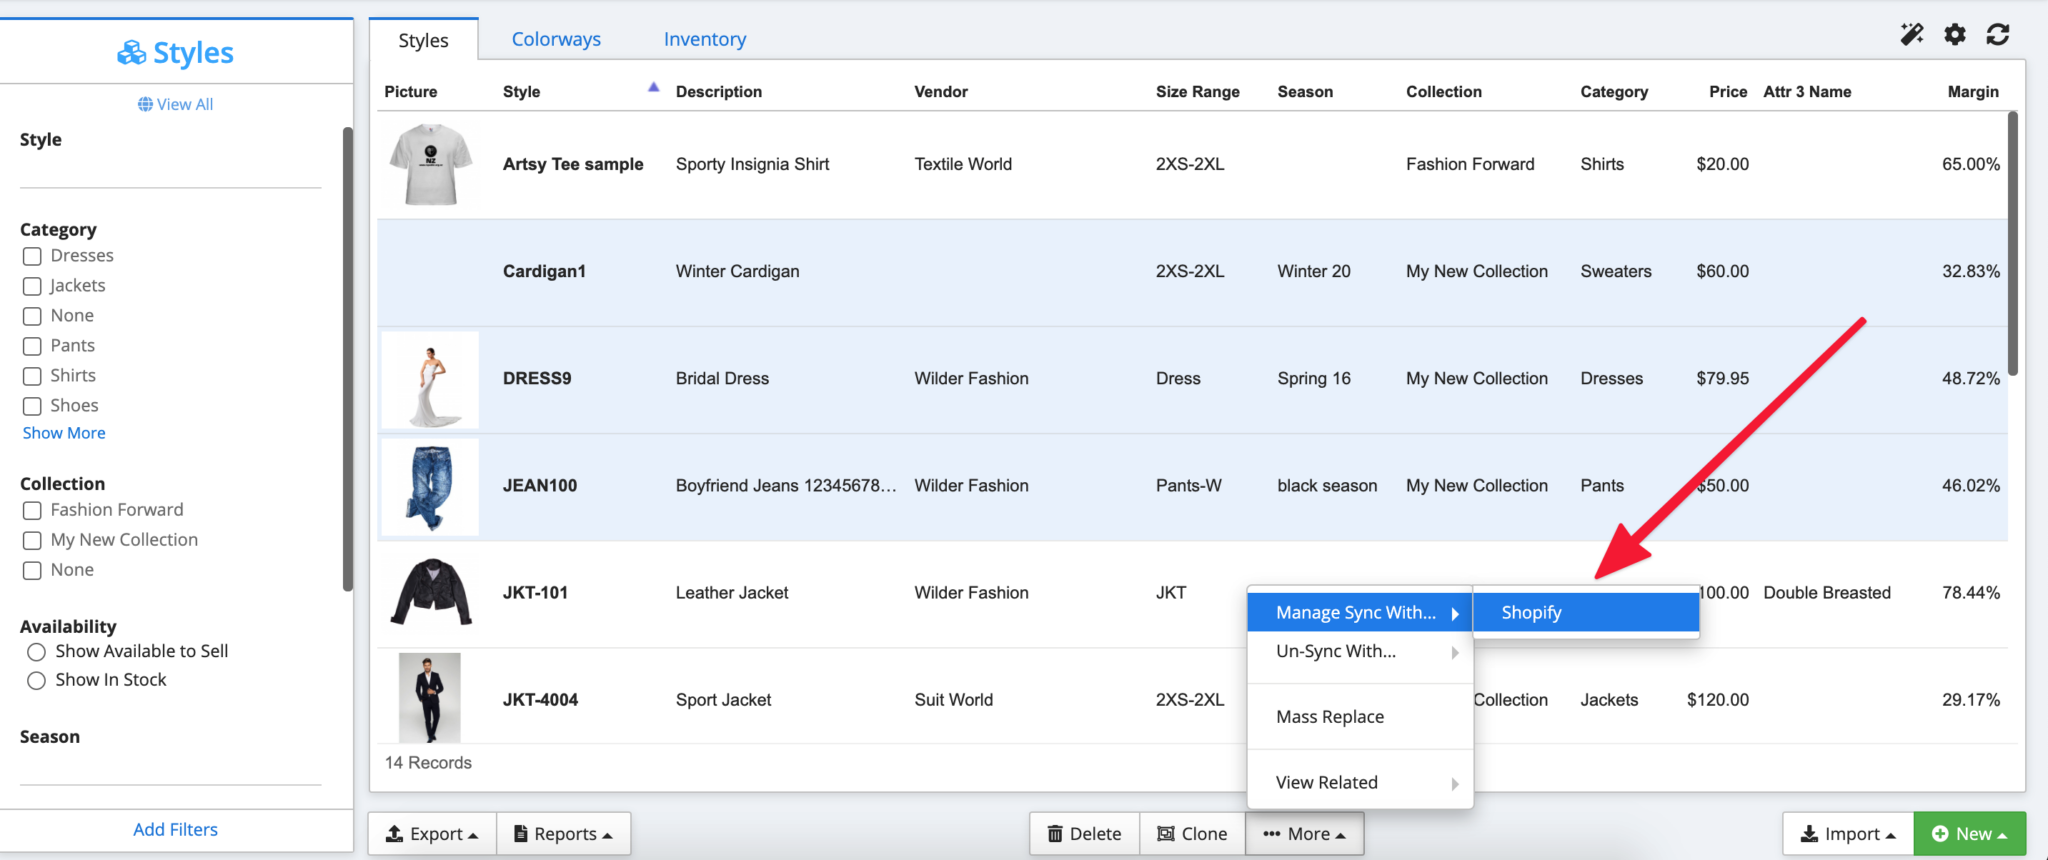
Task: Click the Add Filters link
Action: (x=175, y=829)
